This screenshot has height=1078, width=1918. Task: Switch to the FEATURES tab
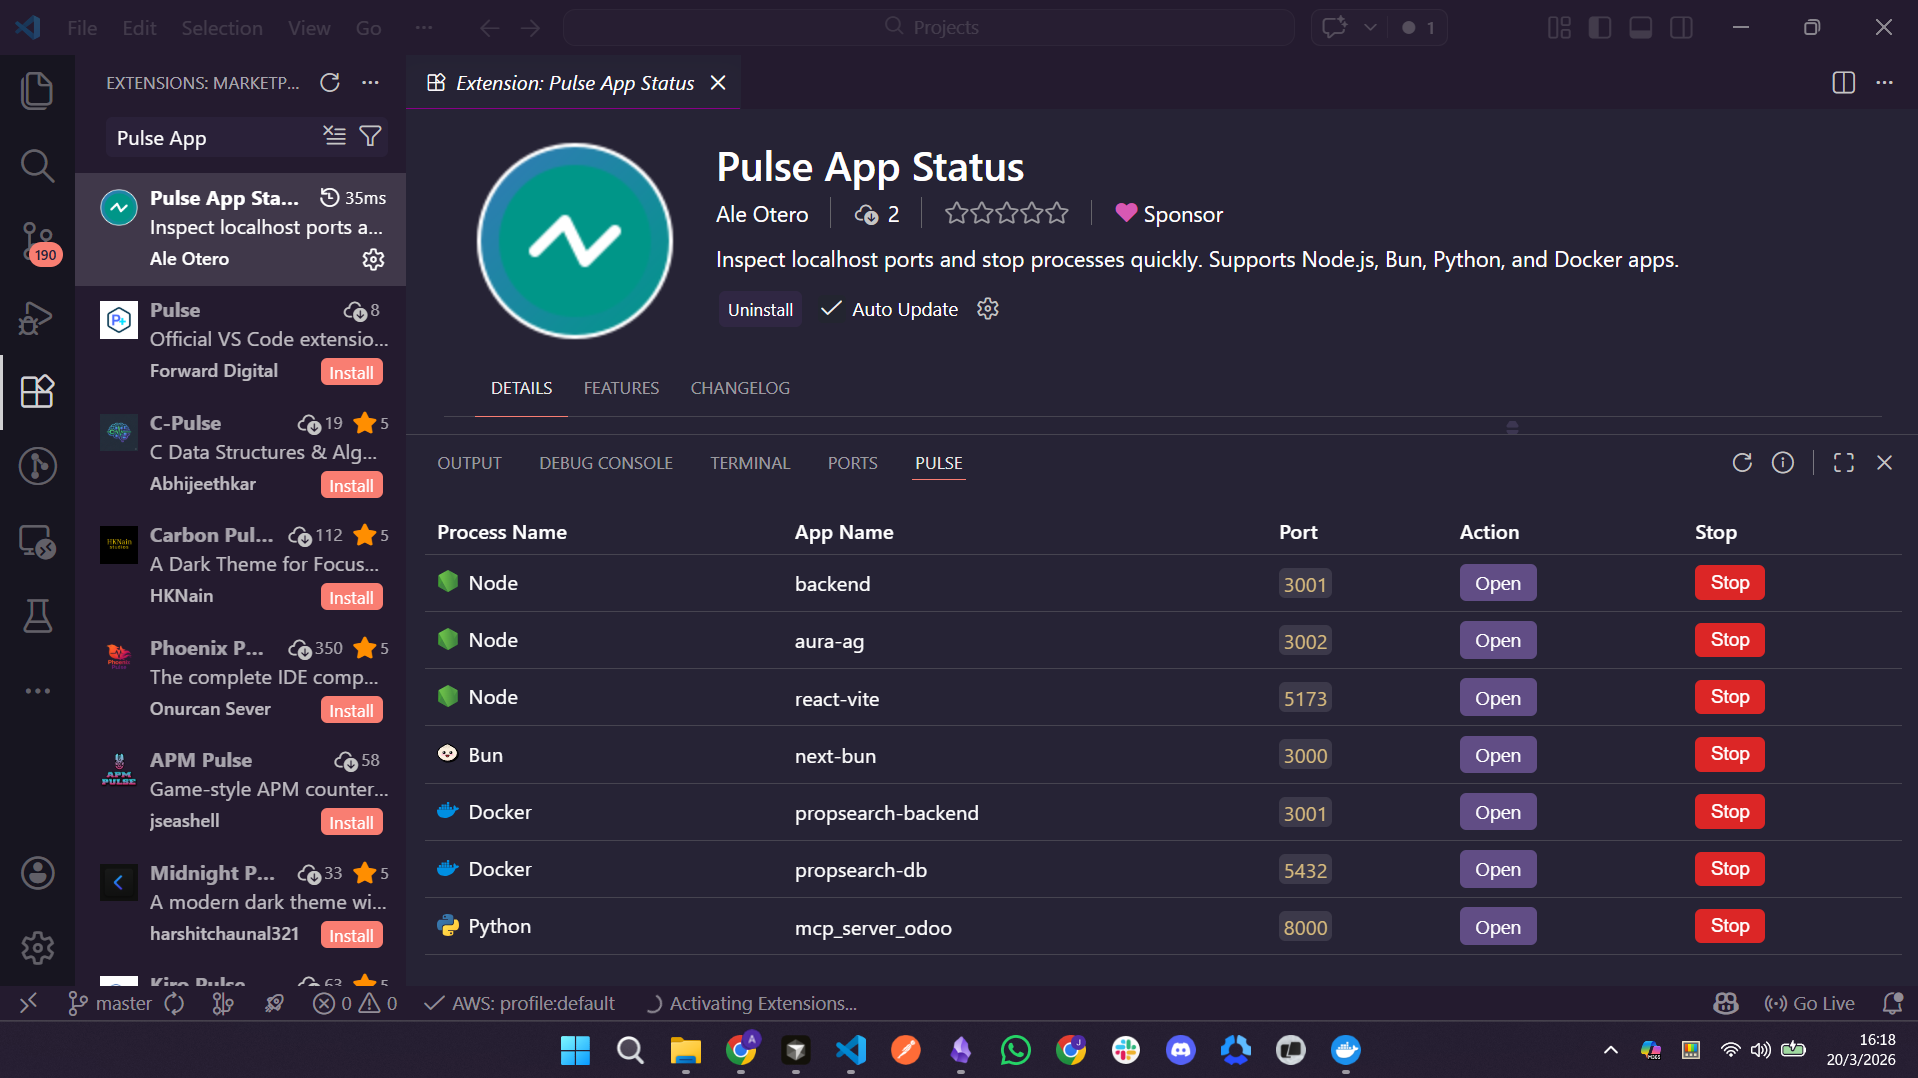click(621, 388)
